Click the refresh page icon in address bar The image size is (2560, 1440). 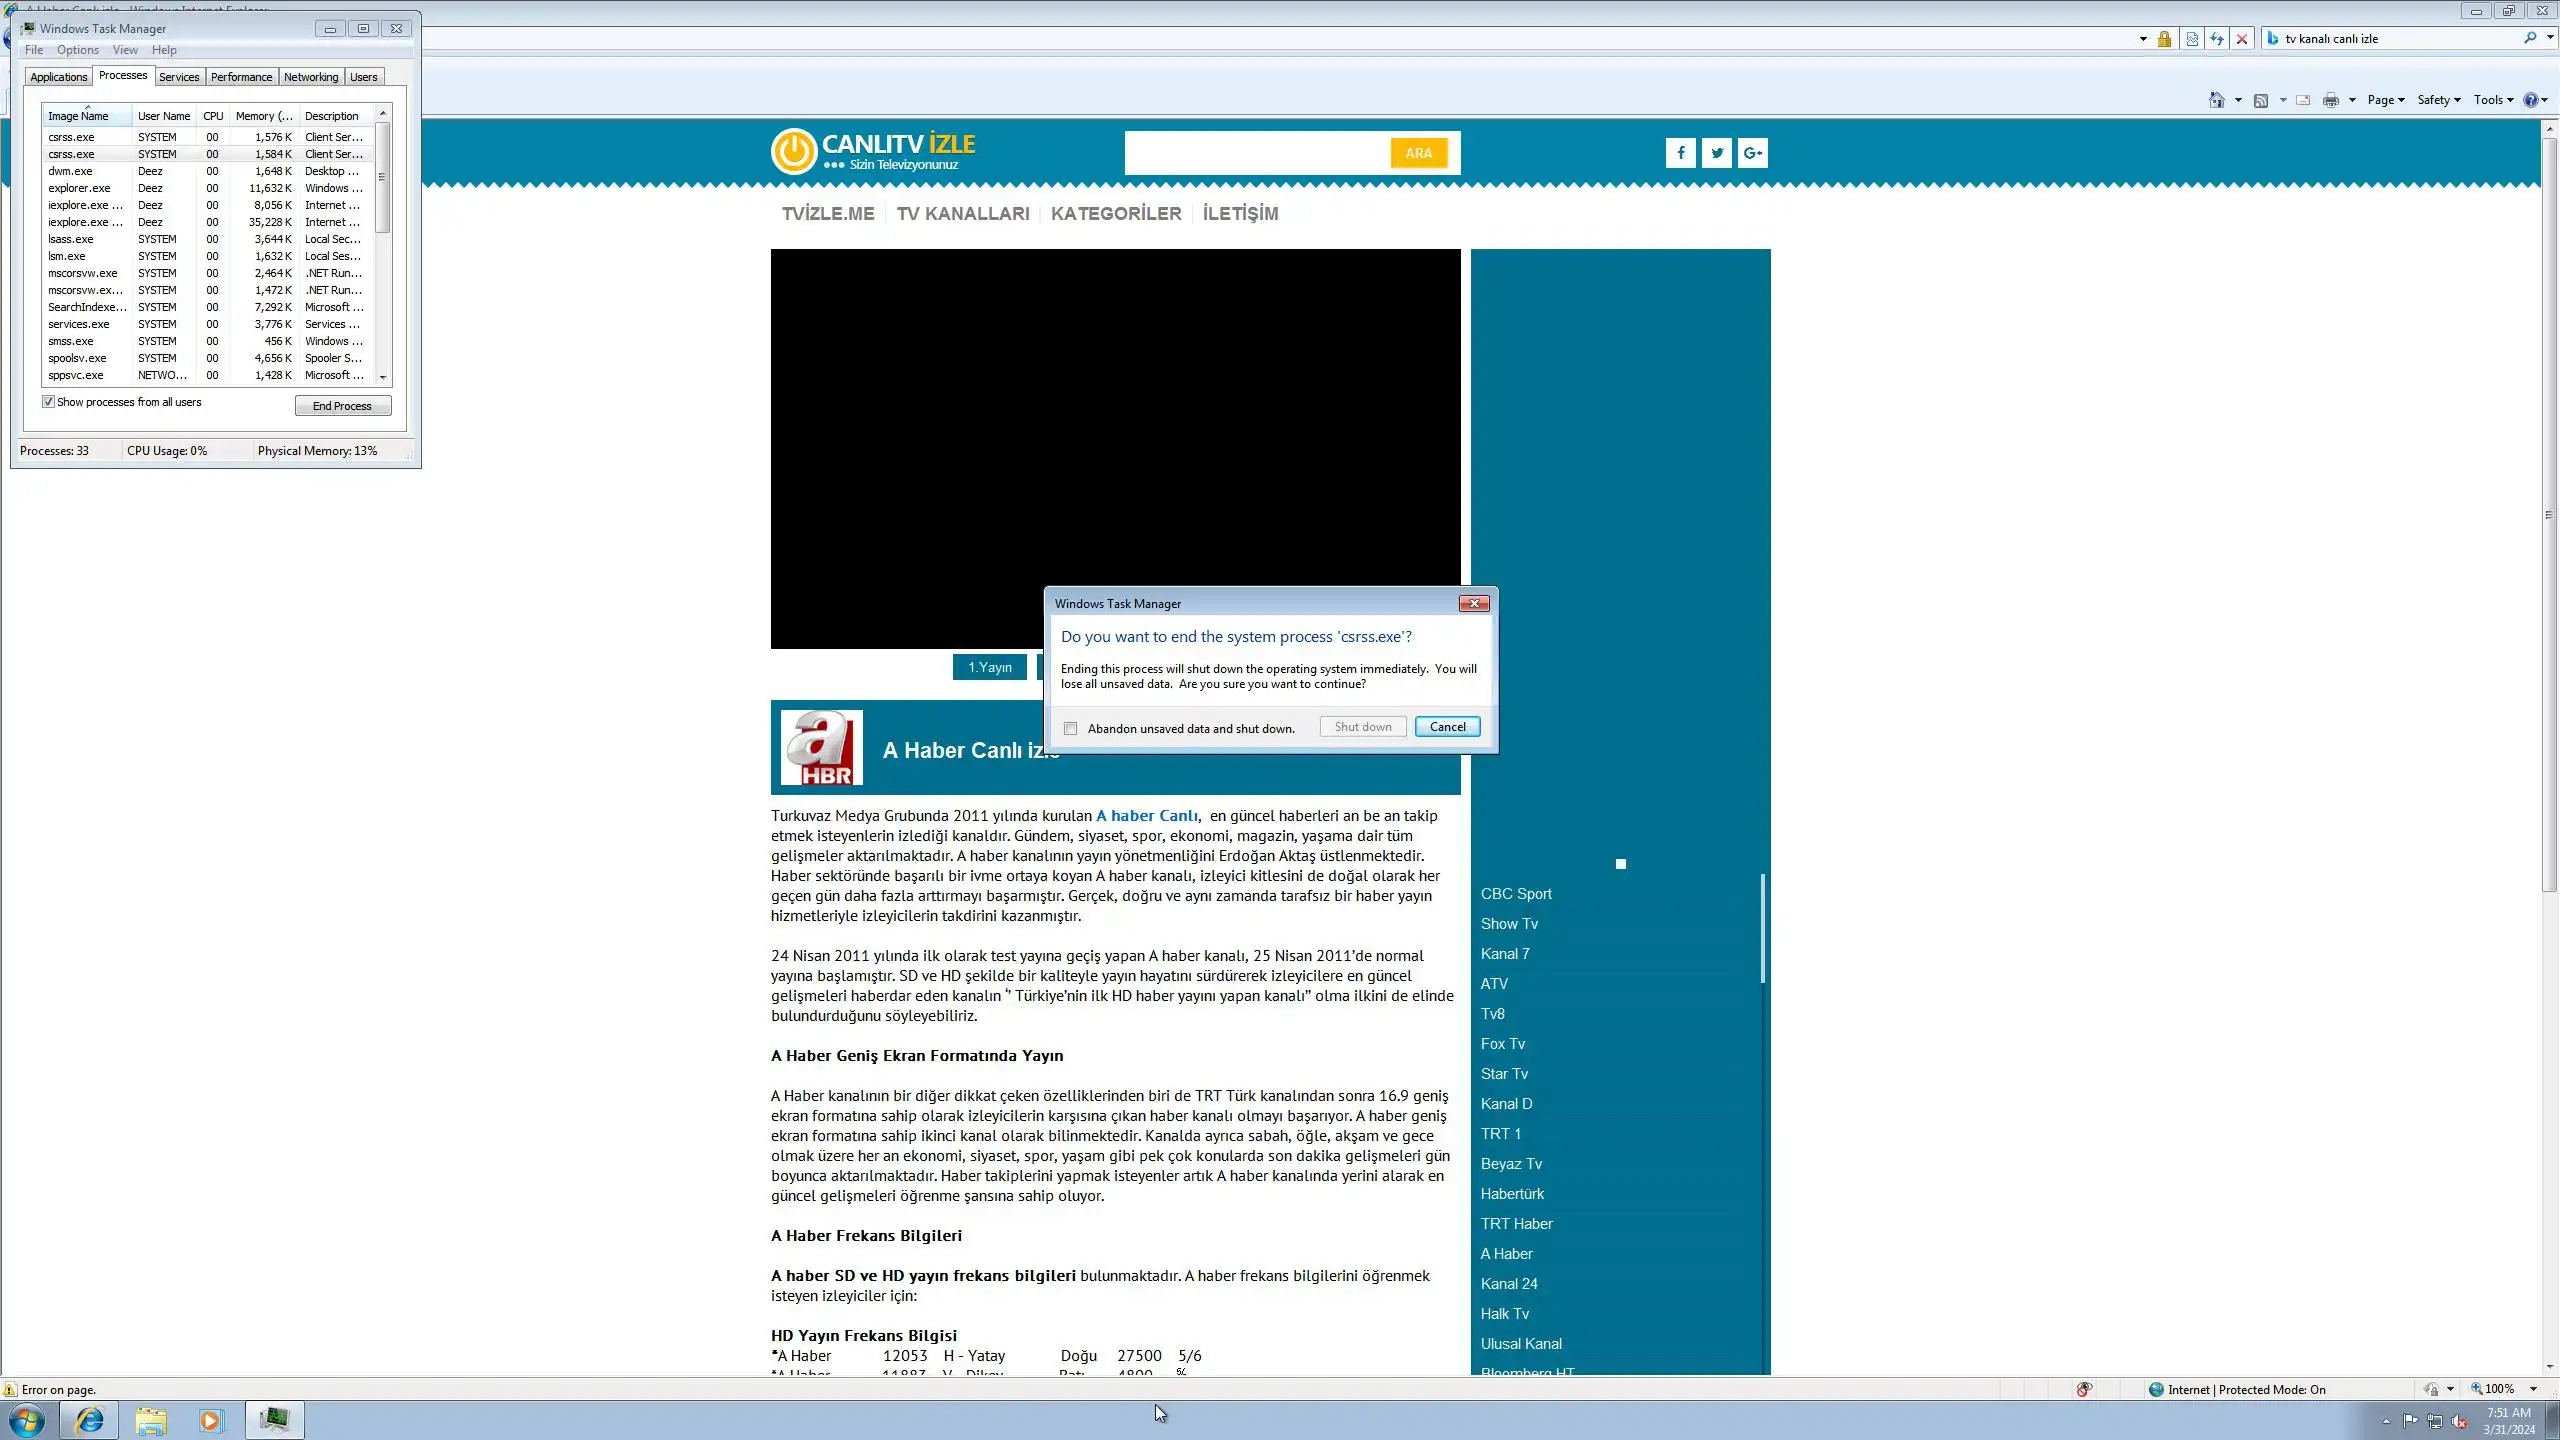click(x=2217, y=39)
